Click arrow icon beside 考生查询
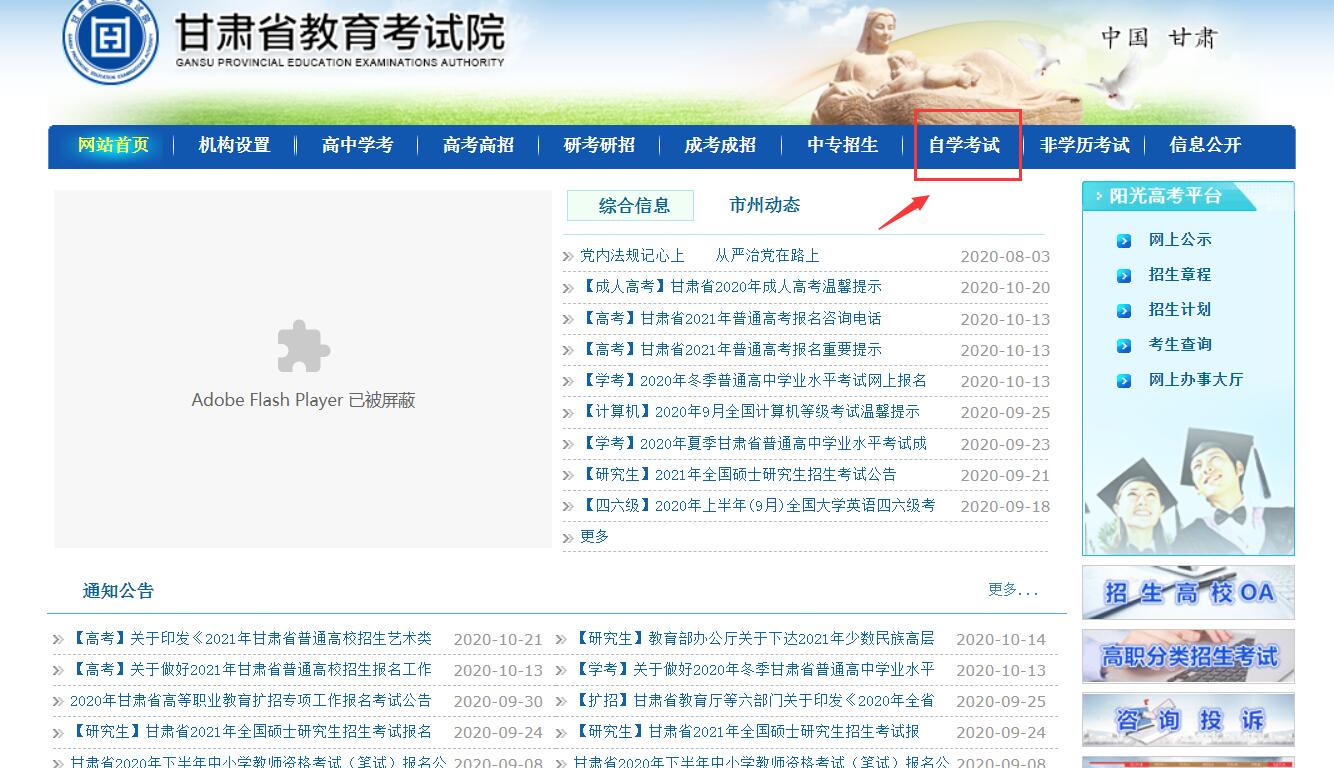1334x768 pixels. point(1124,346)
